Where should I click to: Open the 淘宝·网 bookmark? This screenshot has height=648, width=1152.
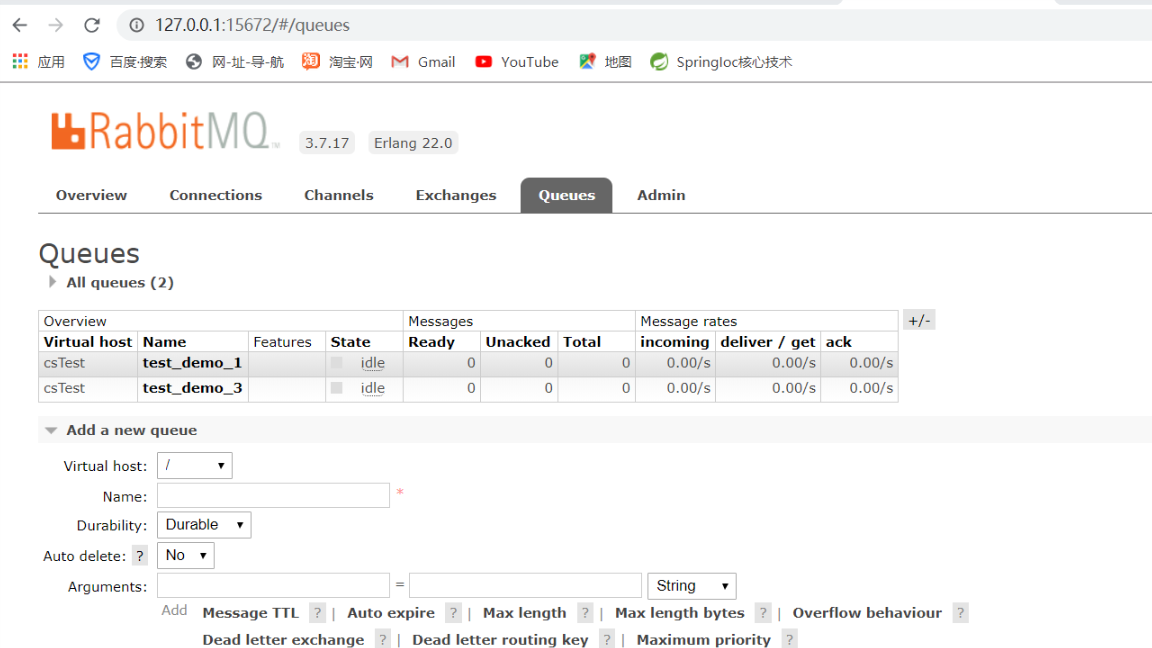point(337,62)
